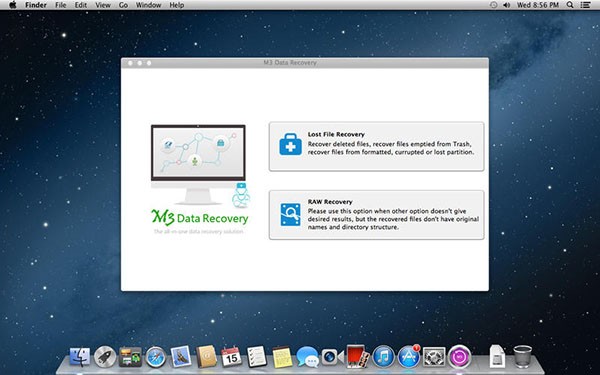Open the Finder menu
600x375 pixels.
[36, 5]
